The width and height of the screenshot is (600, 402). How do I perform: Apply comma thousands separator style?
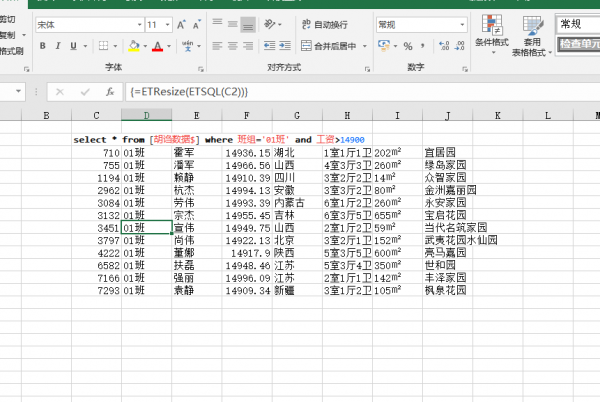[422, 46]
